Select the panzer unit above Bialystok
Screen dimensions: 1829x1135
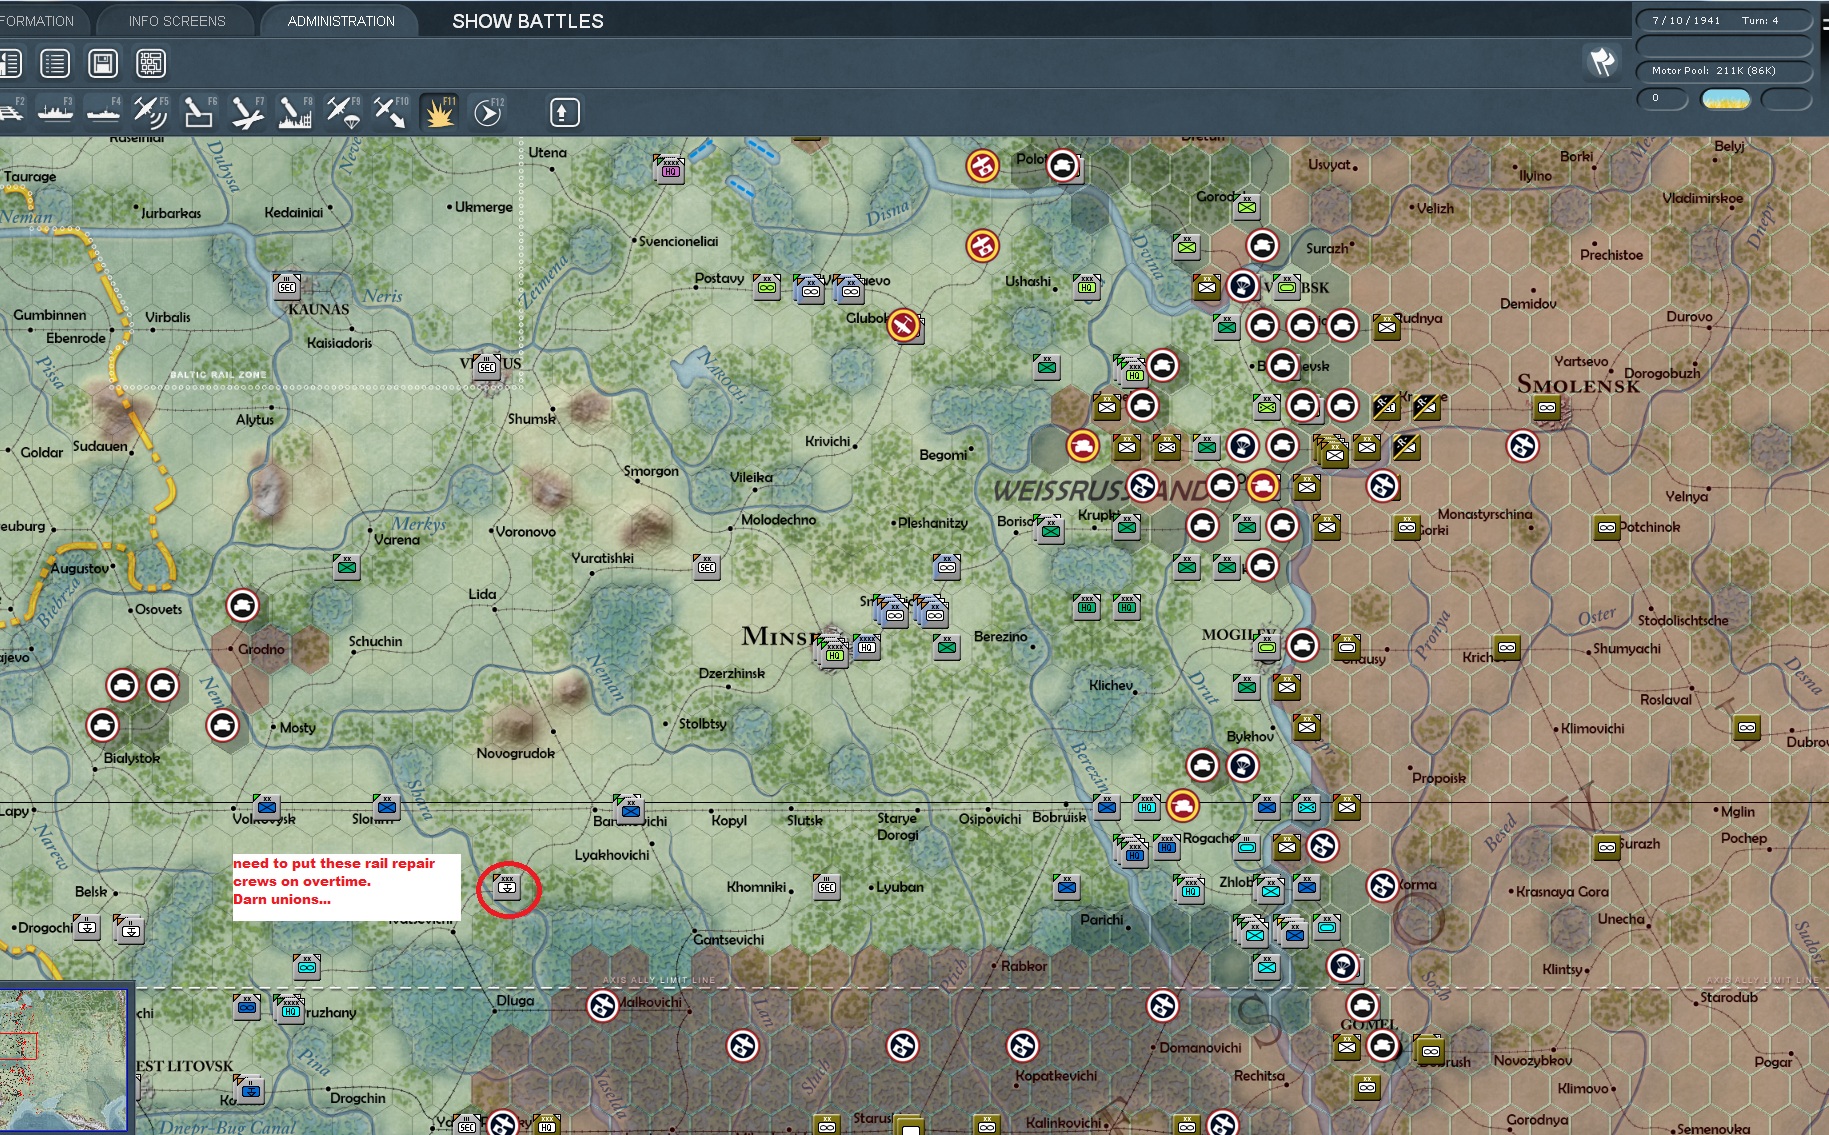[102, 725]
